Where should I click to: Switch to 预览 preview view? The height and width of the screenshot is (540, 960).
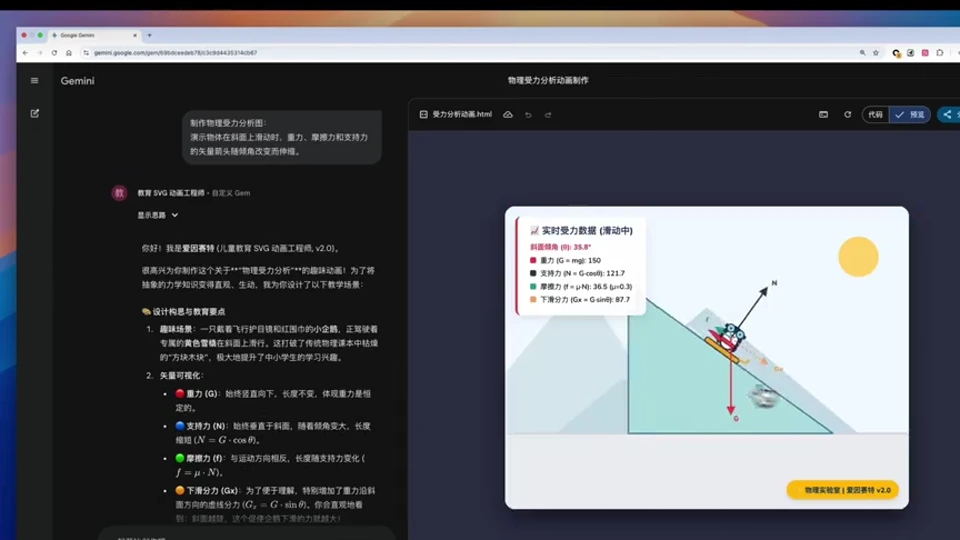pyautogui.click(x=910, y=114)
